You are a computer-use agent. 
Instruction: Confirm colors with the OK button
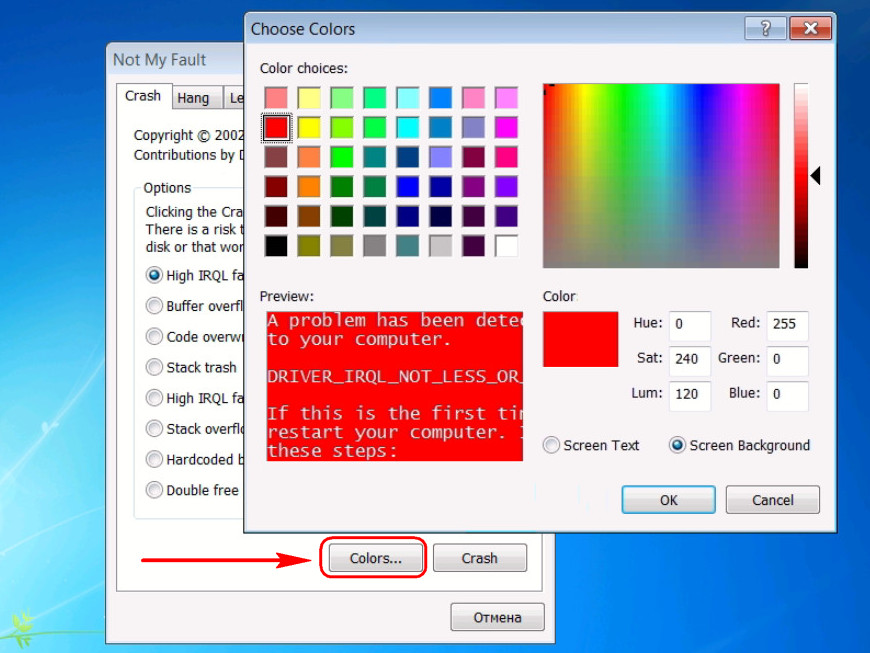coord(668,500)
